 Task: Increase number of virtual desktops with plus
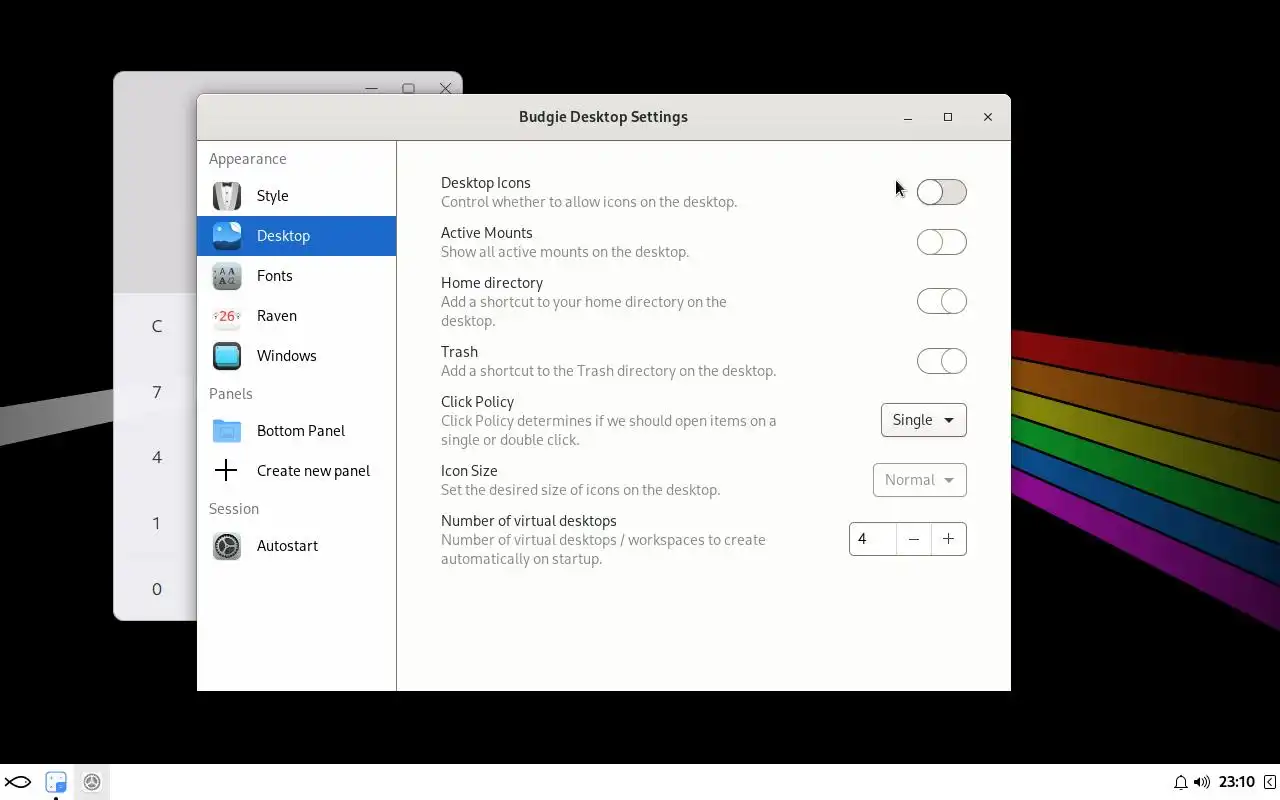(949, 539)
